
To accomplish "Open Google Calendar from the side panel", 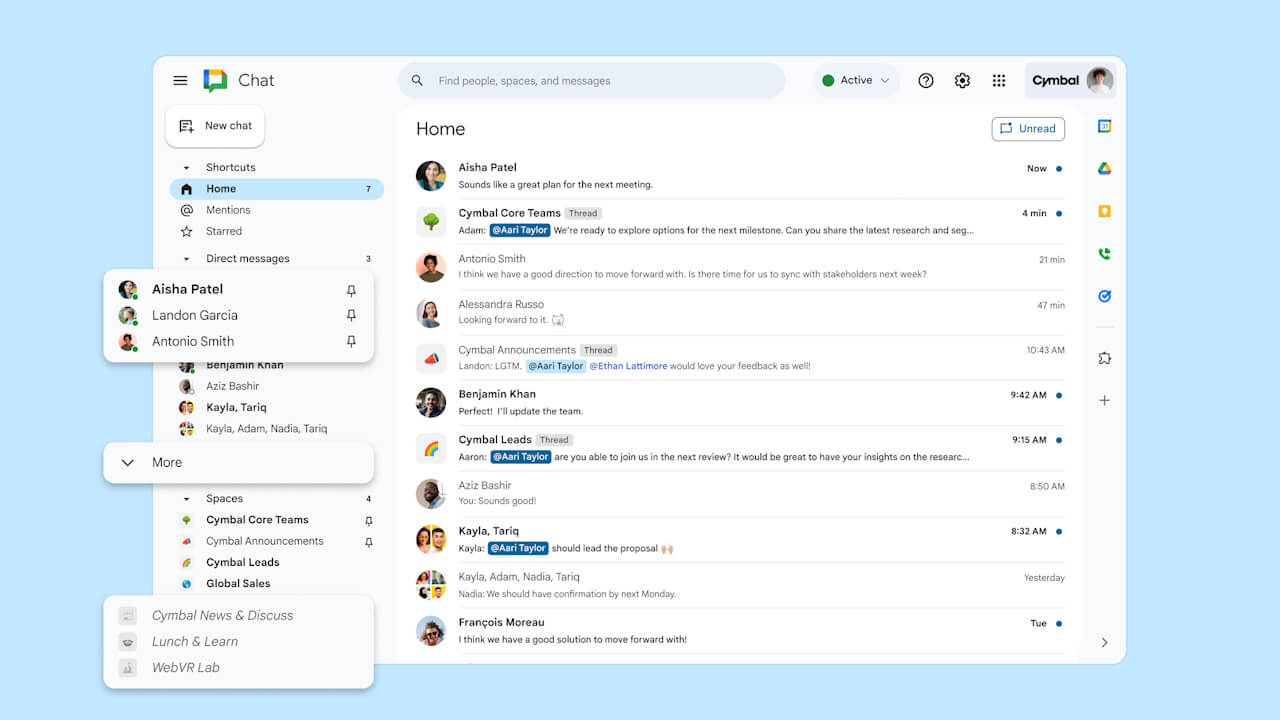I will coord(1104,126).
